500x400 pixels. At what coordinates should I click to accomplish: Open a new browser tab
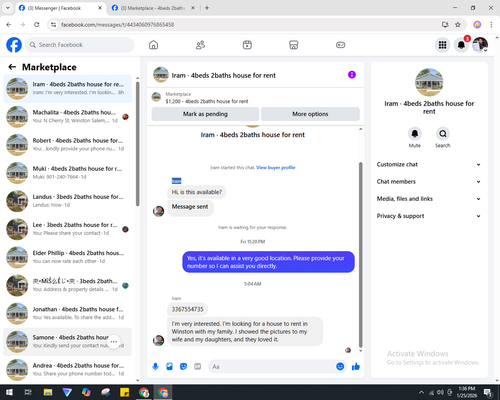coord(207,8)
